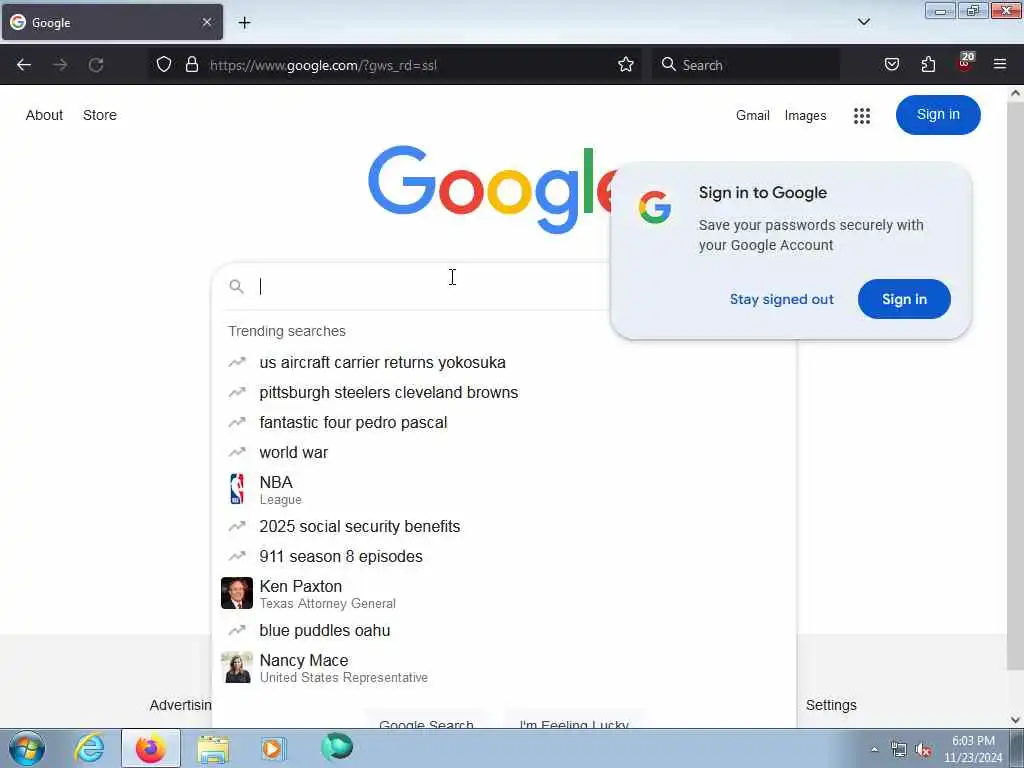The width and height of the screenshot is (1024, 768).
Task: Click the Firefox address bar URL
Action: [x=323, y=65]
